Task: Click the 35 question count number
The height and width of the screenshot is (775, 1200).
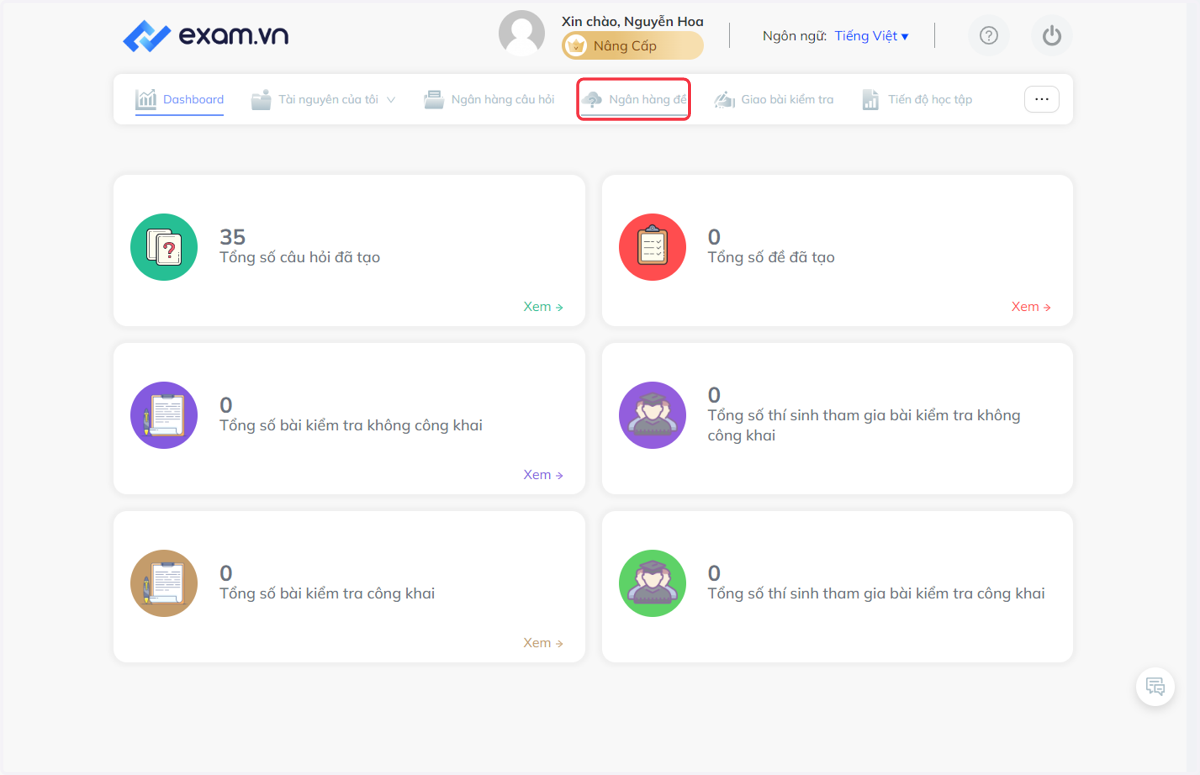Action: coord(232,237)
